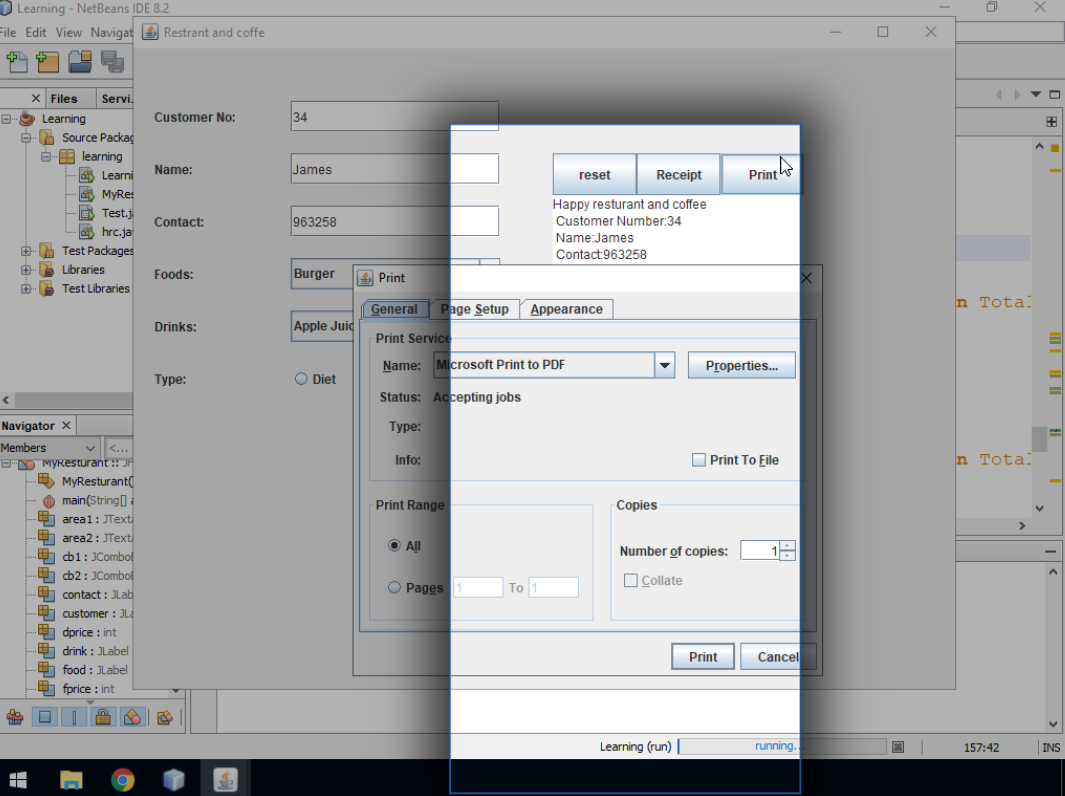Click the Test Packages folder icon
The height and width of the screenshot is (796, 1065).
pyautogui.click(x=47, y=251)
